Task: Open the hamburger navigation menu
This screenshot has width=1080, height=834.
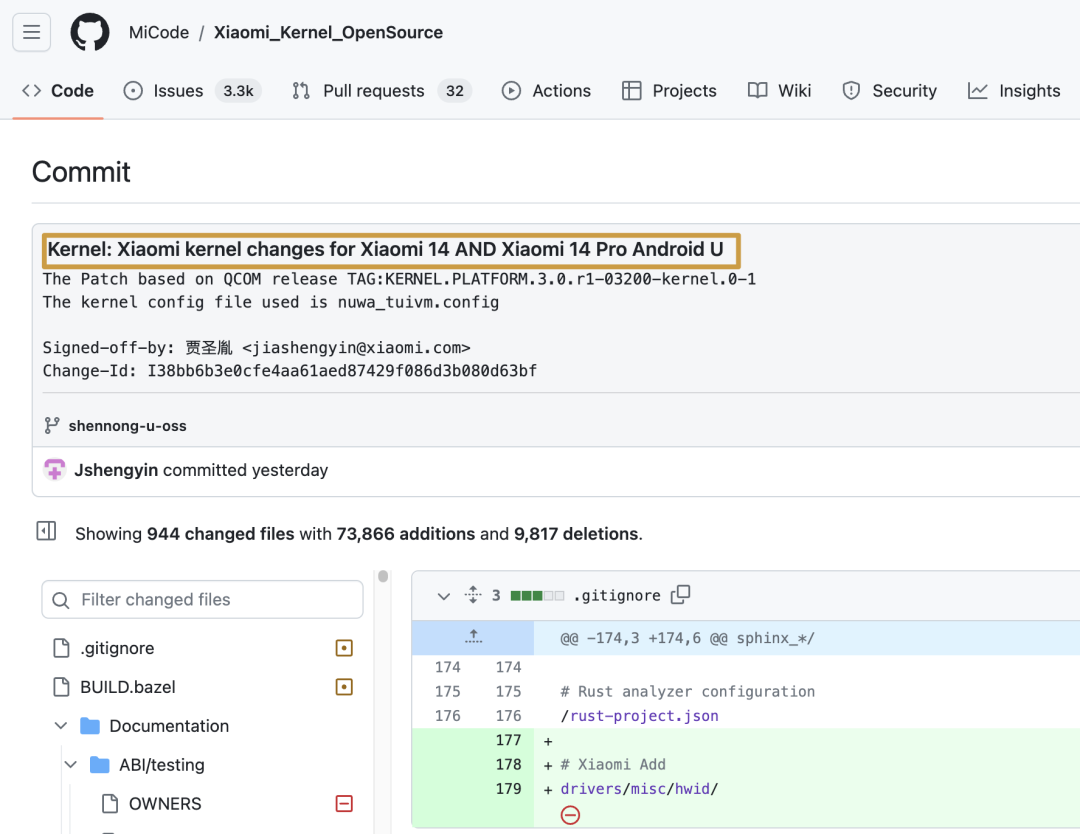Action: click(x=32, y=32)
